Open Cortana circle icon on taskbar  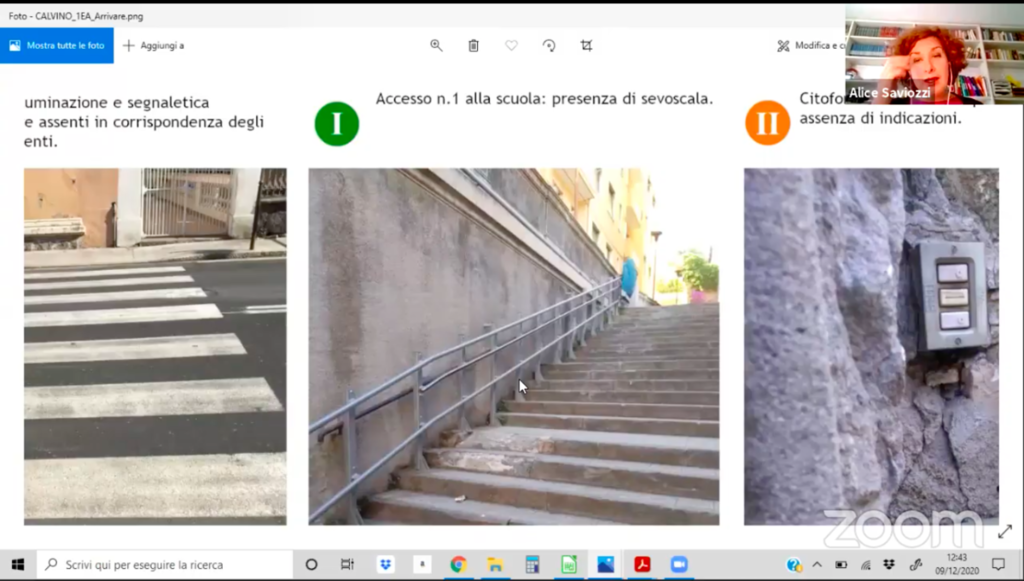coord(311,564)
